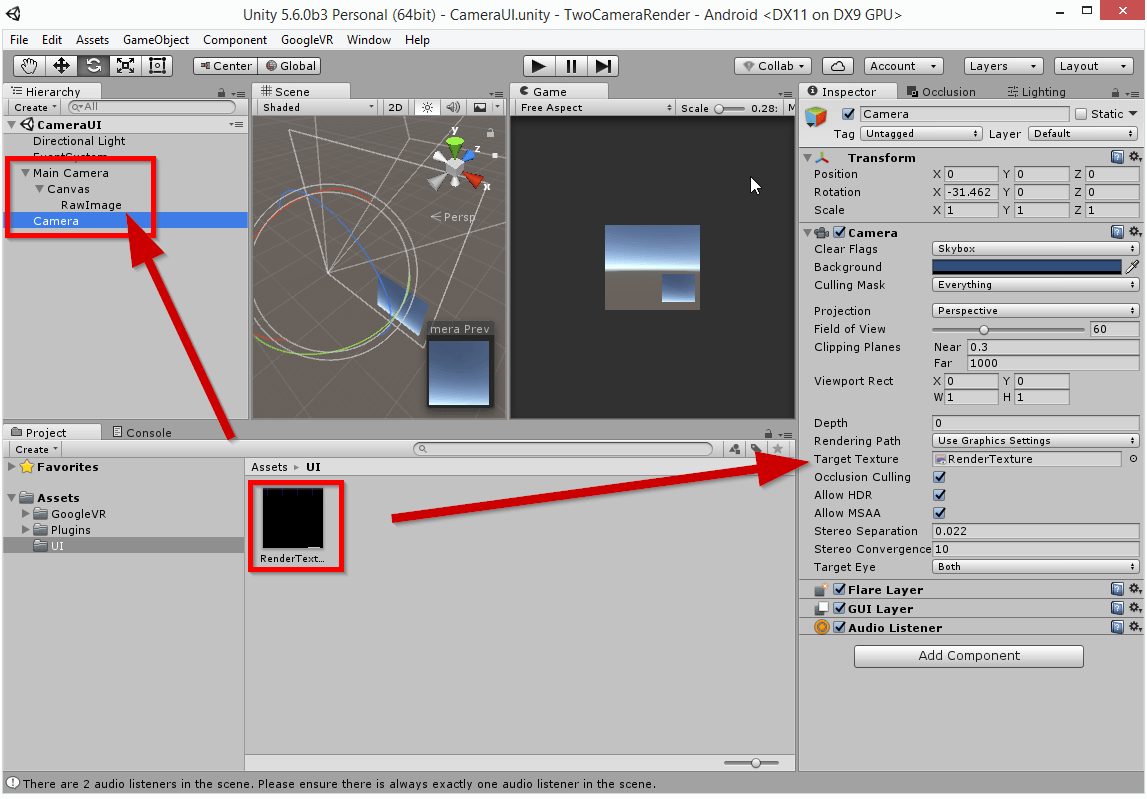This screenshot has height=799, width=1147.
Task: Select the Scale tool
Action: pos(125,66)
